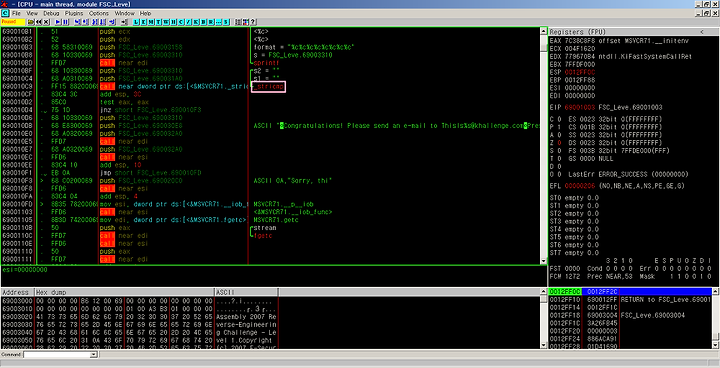Click the < arrow in Registers header
Viewport: 720px width, 368px height.
(x=701, y=32)
